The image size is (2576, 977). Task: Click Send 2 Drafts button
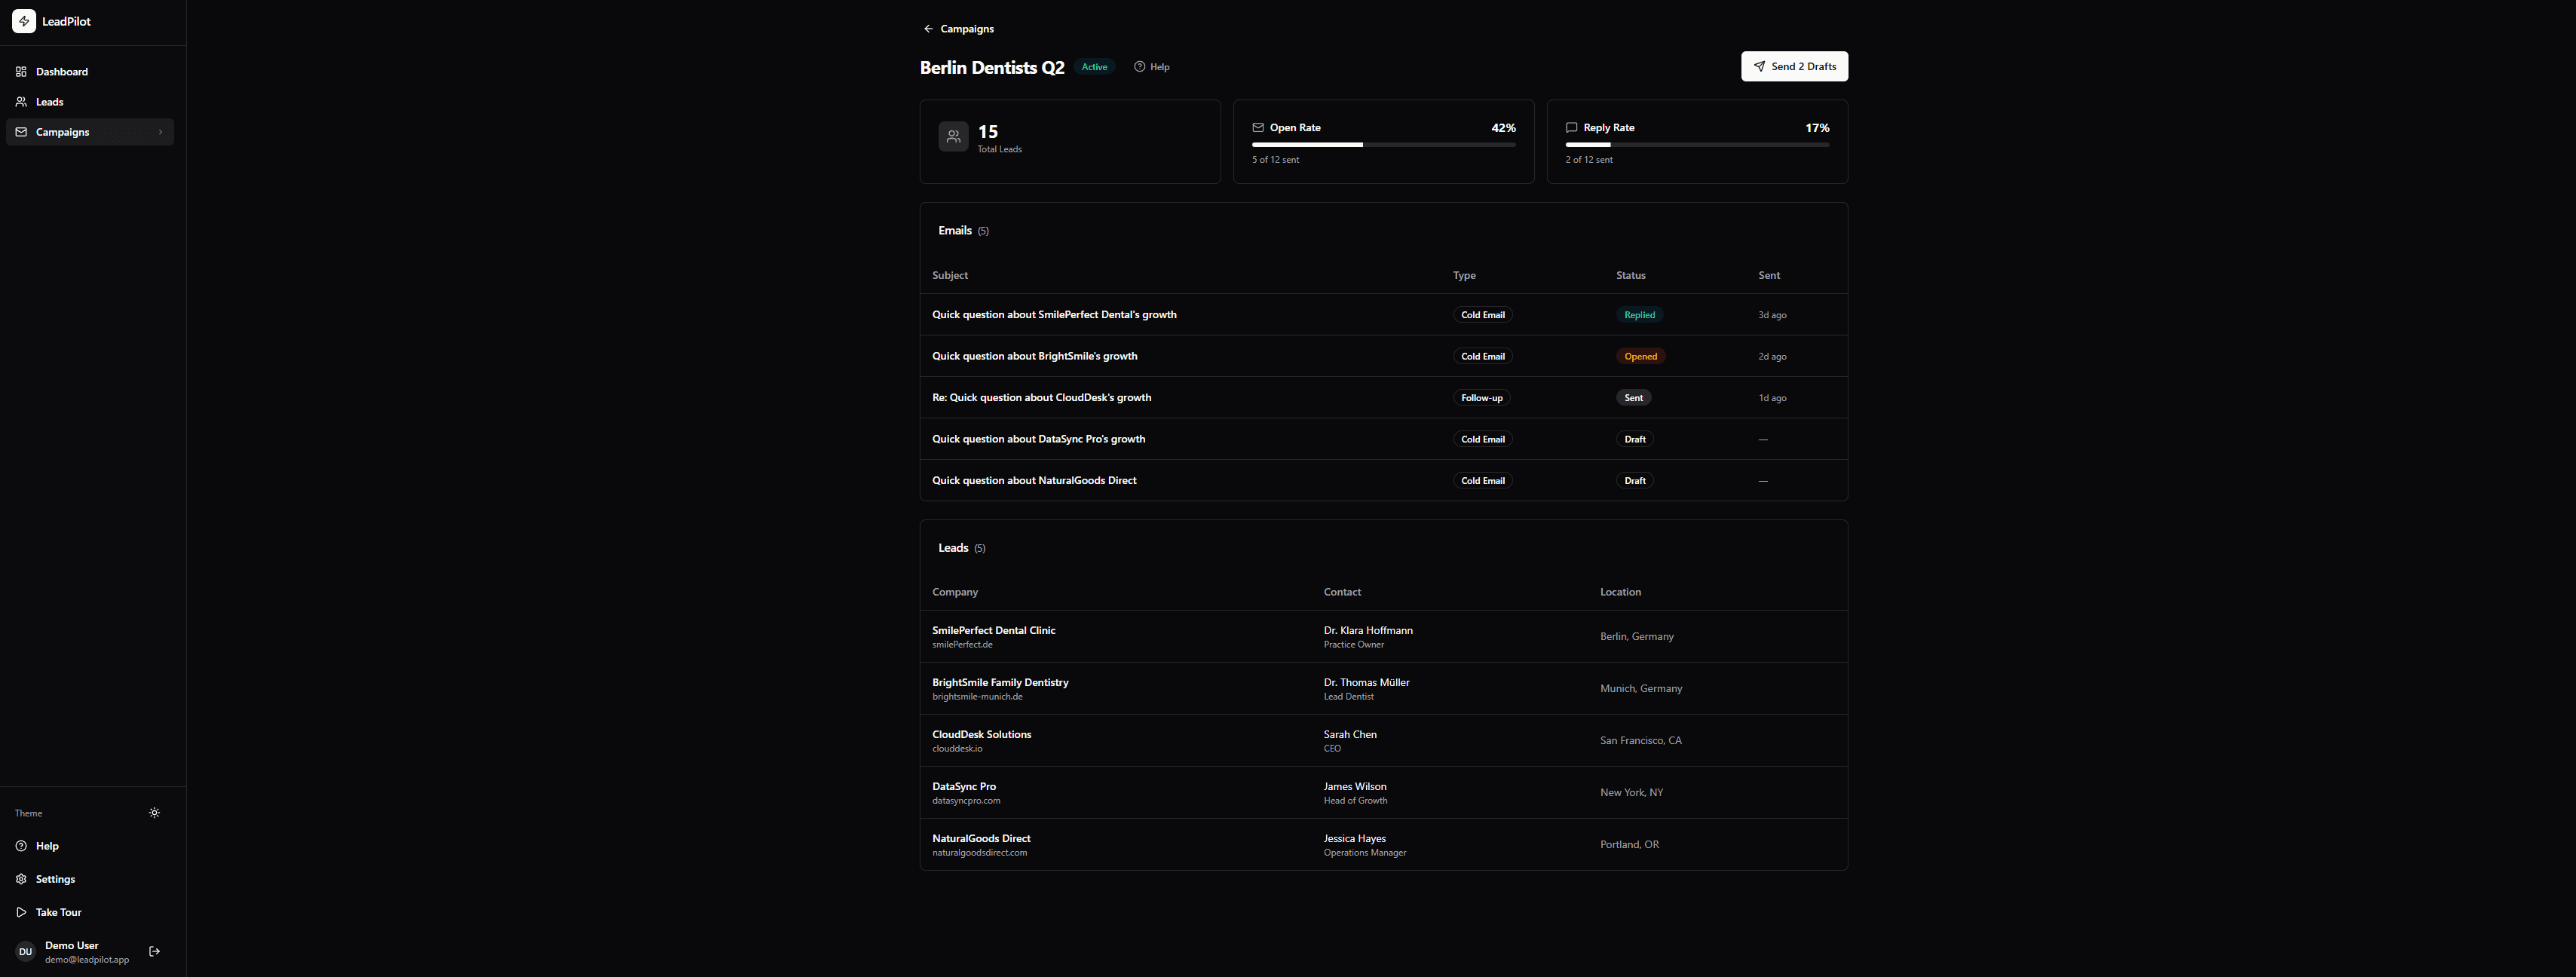coord(1794,67)
